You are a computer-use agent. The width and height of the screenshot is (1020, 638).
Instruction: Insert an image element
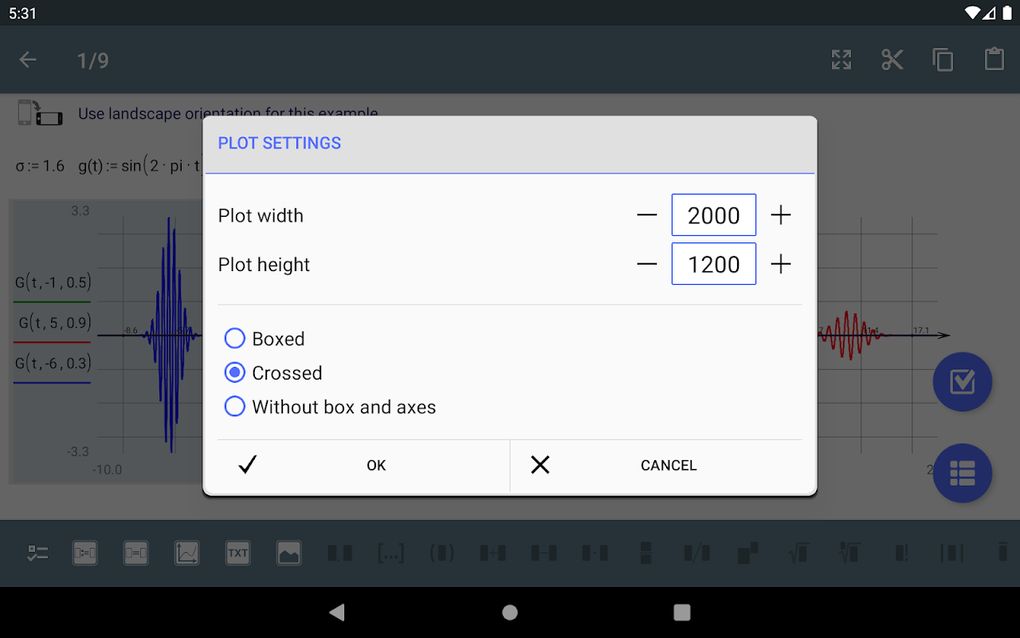coord(289,553)
